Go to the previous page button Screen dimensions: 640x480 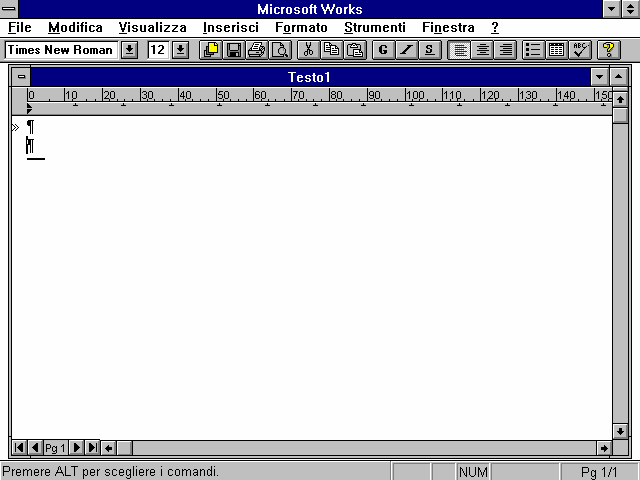coord(35,448)
